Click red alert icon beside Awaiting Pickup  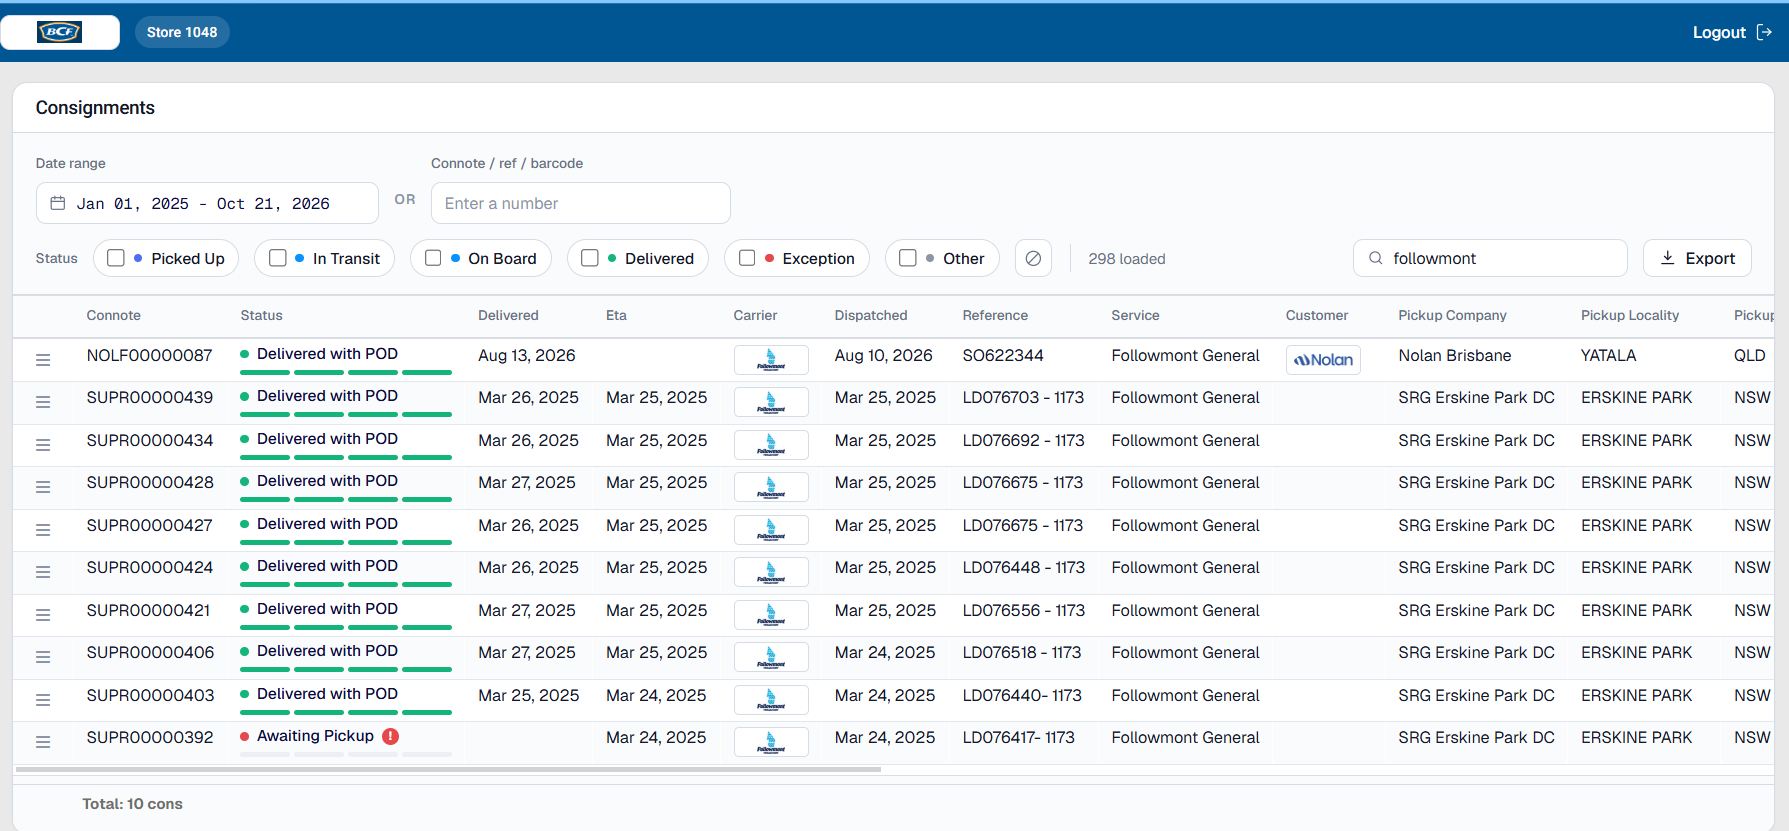pos(391,736)
